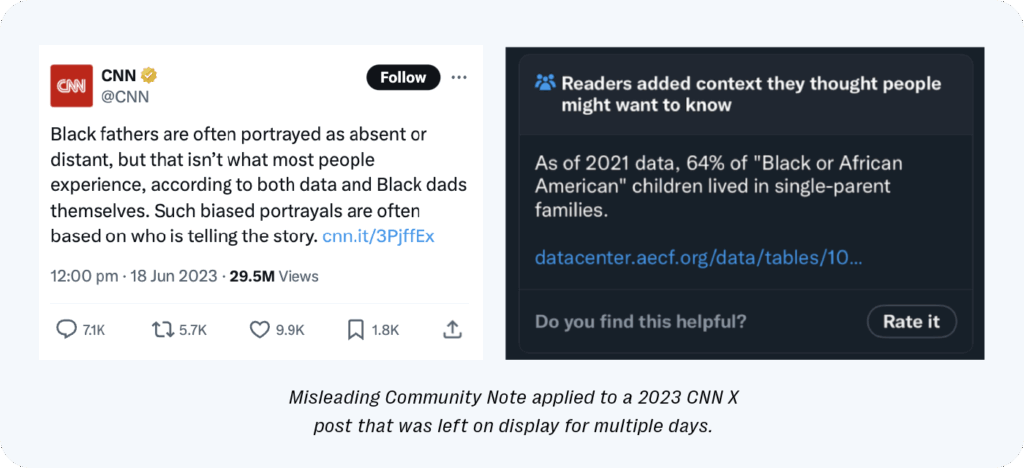Click the 7.1K replies count

tap(94, 329)
